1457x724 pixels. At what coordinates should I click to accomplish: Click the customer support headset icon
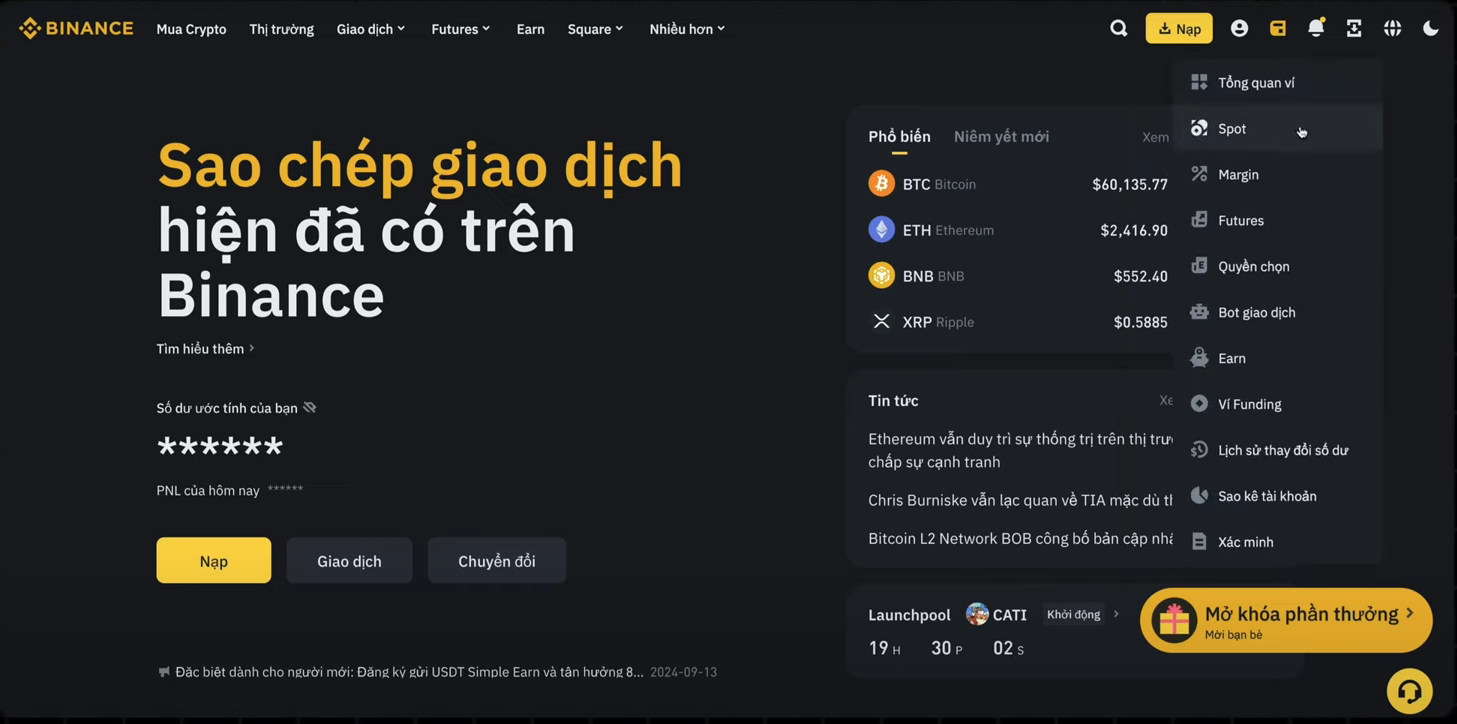pos(1409,691)
